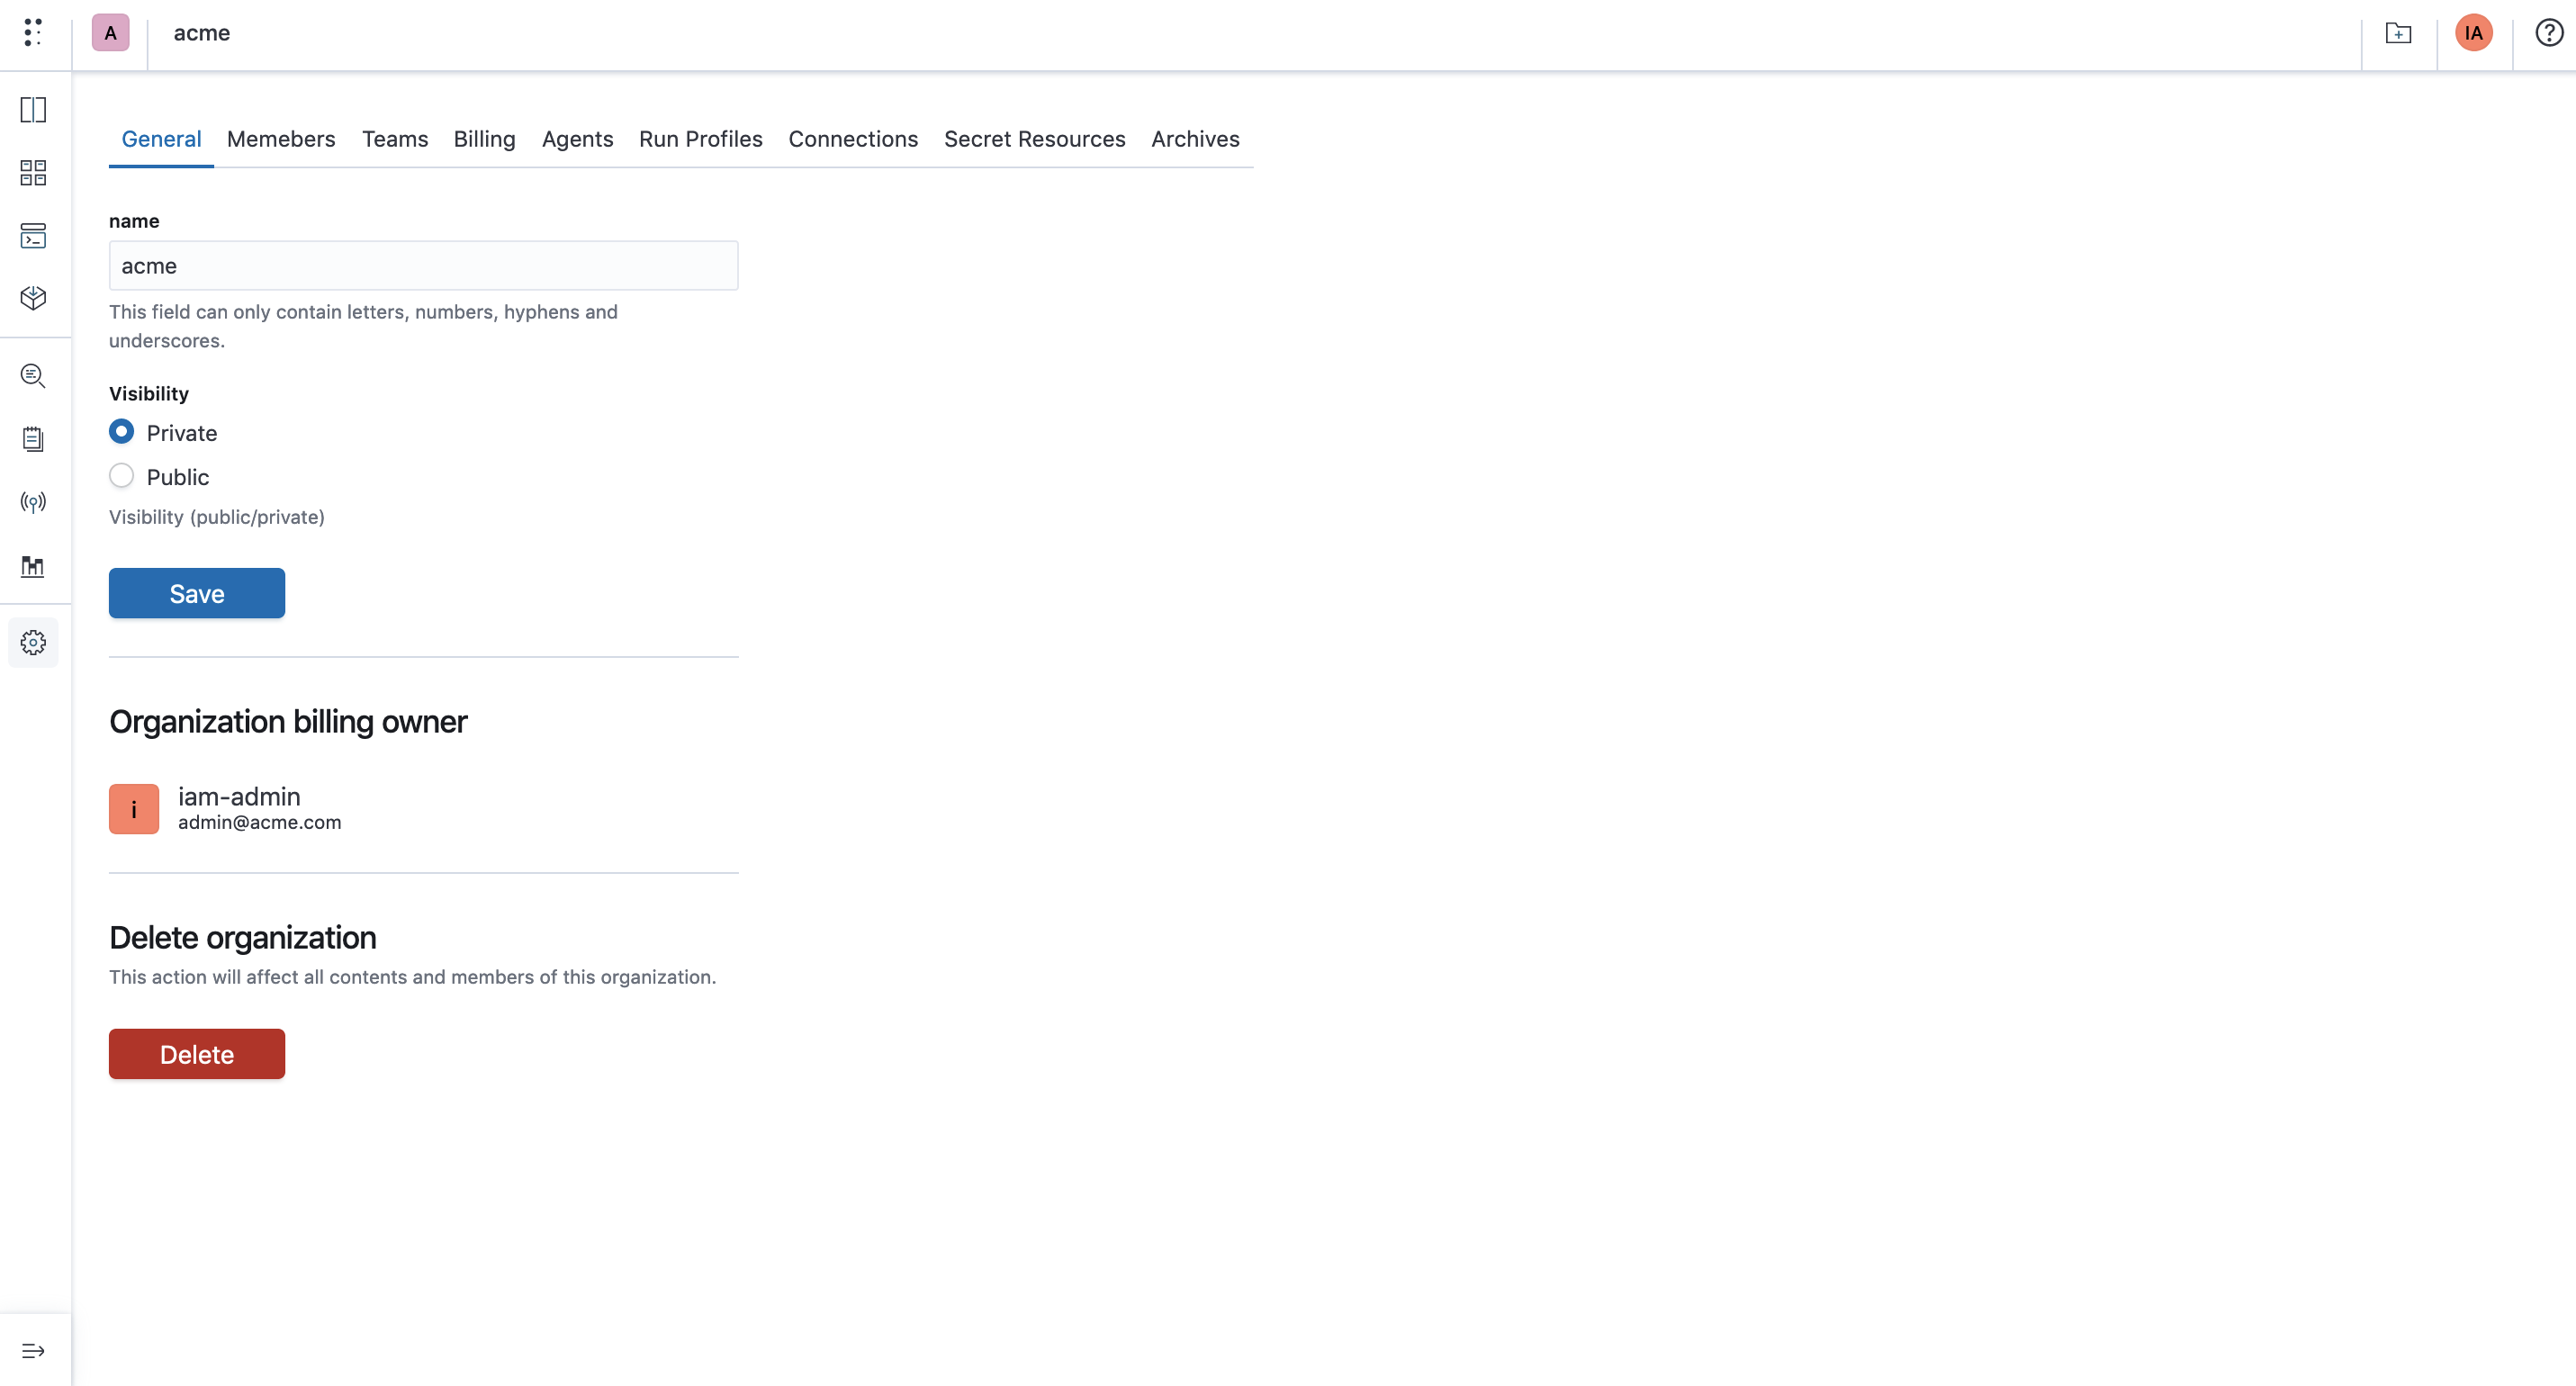This screenshot has width=2576, height=1386.
Task: Click the pink A organization avatar
Action: (111, 33)
